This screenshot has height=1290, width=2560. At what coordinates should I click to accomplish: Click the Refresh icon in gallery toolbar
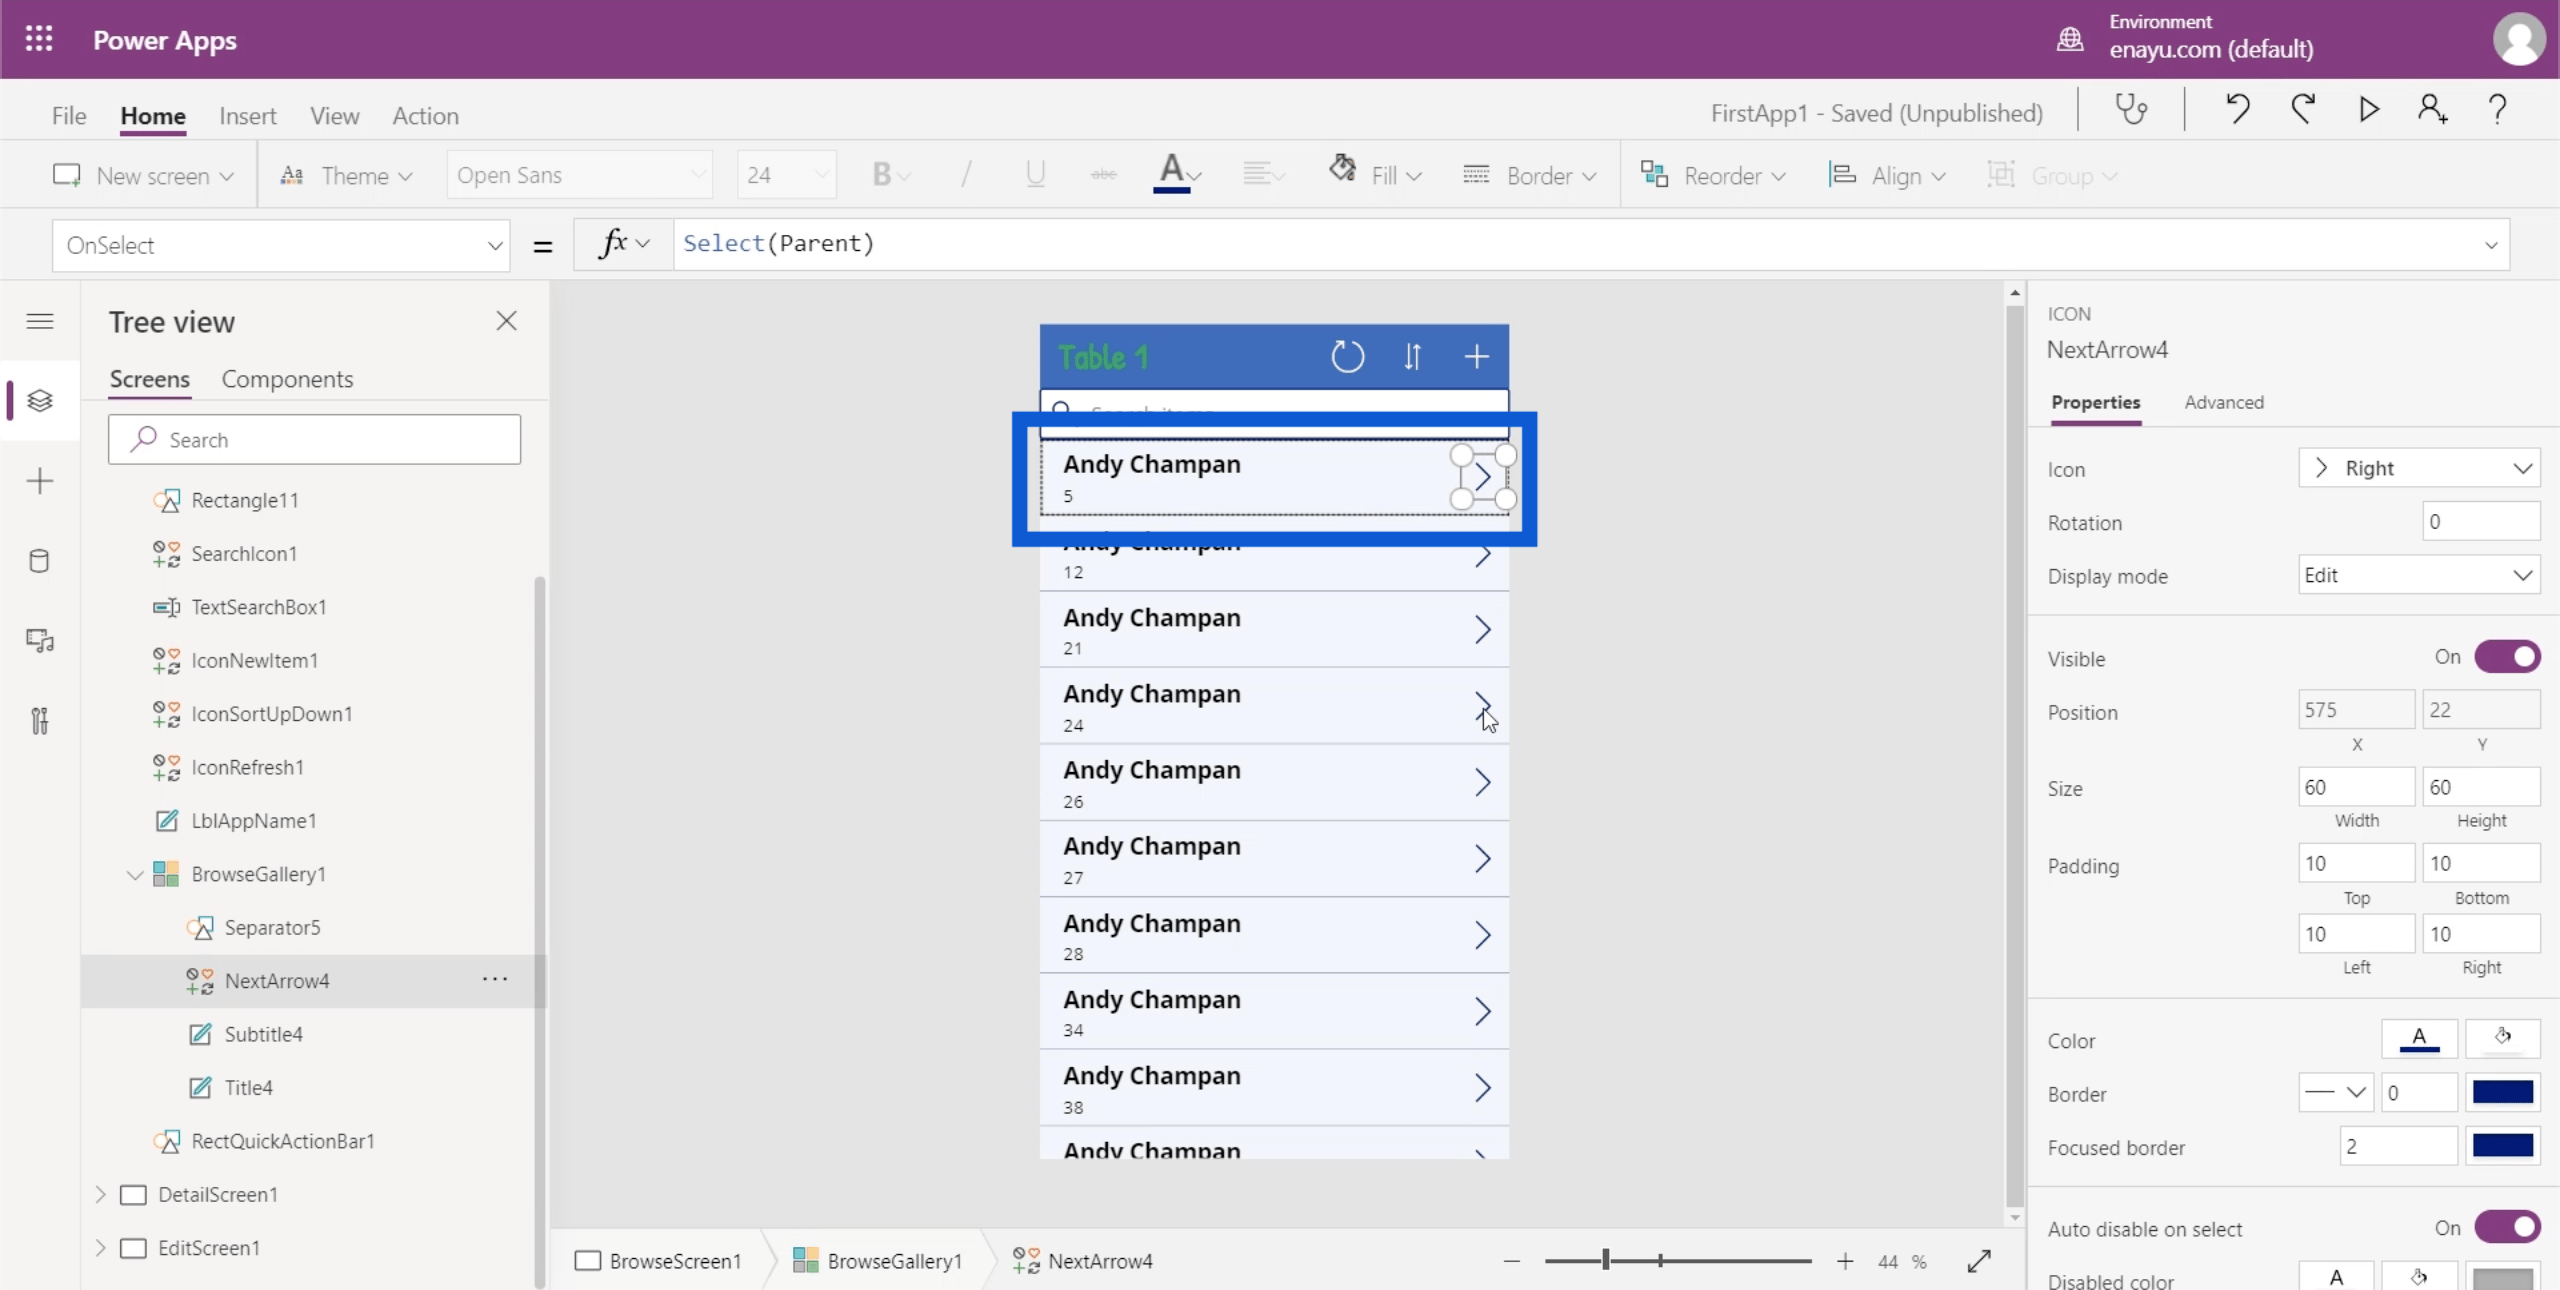point(1347,355)
